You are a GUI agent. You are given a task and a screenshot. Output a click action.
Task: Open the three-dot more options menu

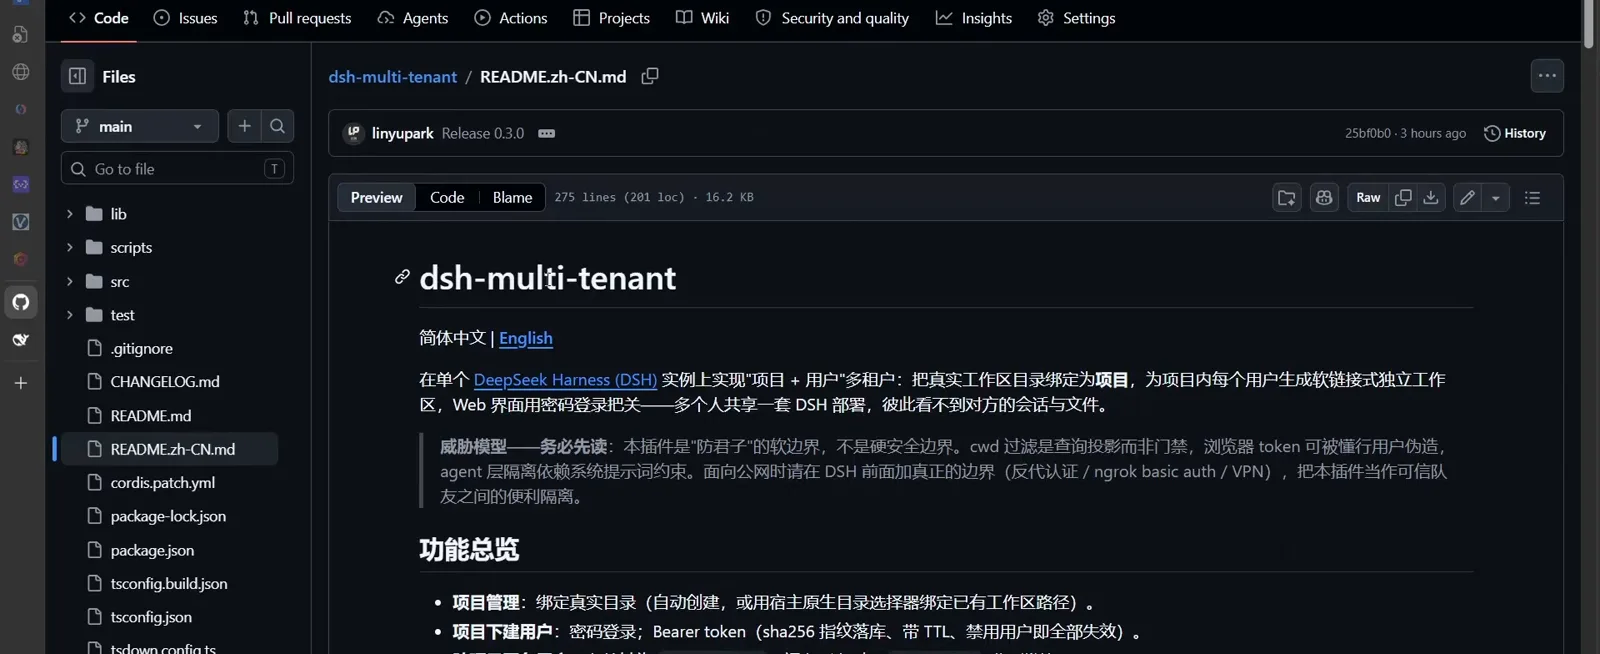tap(1547, 76)
